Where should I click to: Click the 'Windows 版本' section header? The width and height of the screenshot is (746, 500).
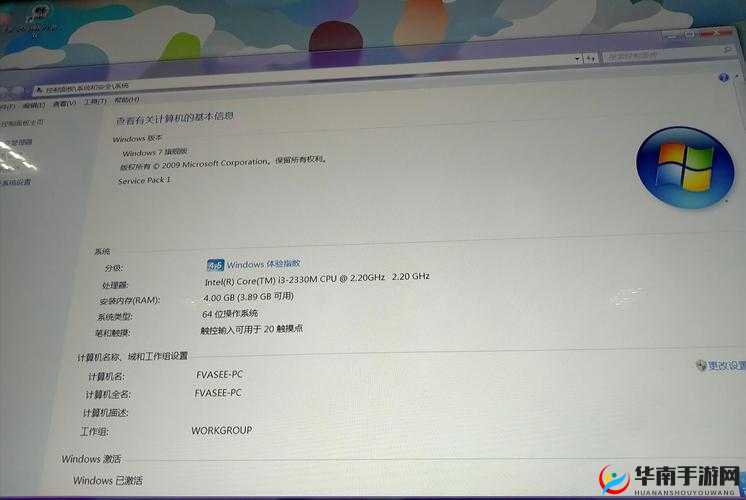click(137, 138)
